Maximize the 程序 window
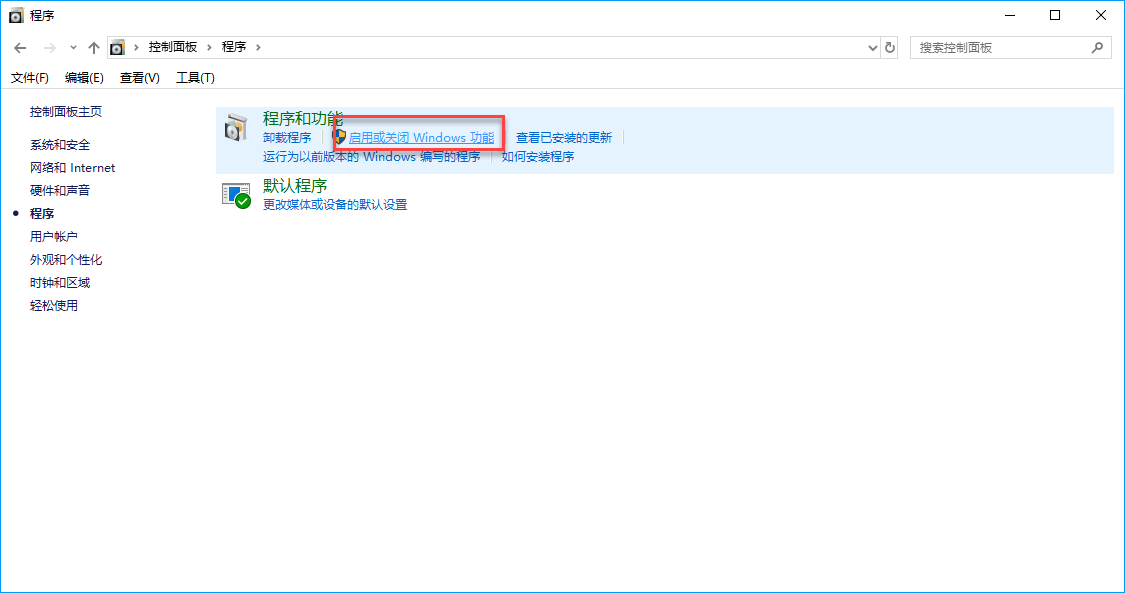 (x=1055, y=15)
